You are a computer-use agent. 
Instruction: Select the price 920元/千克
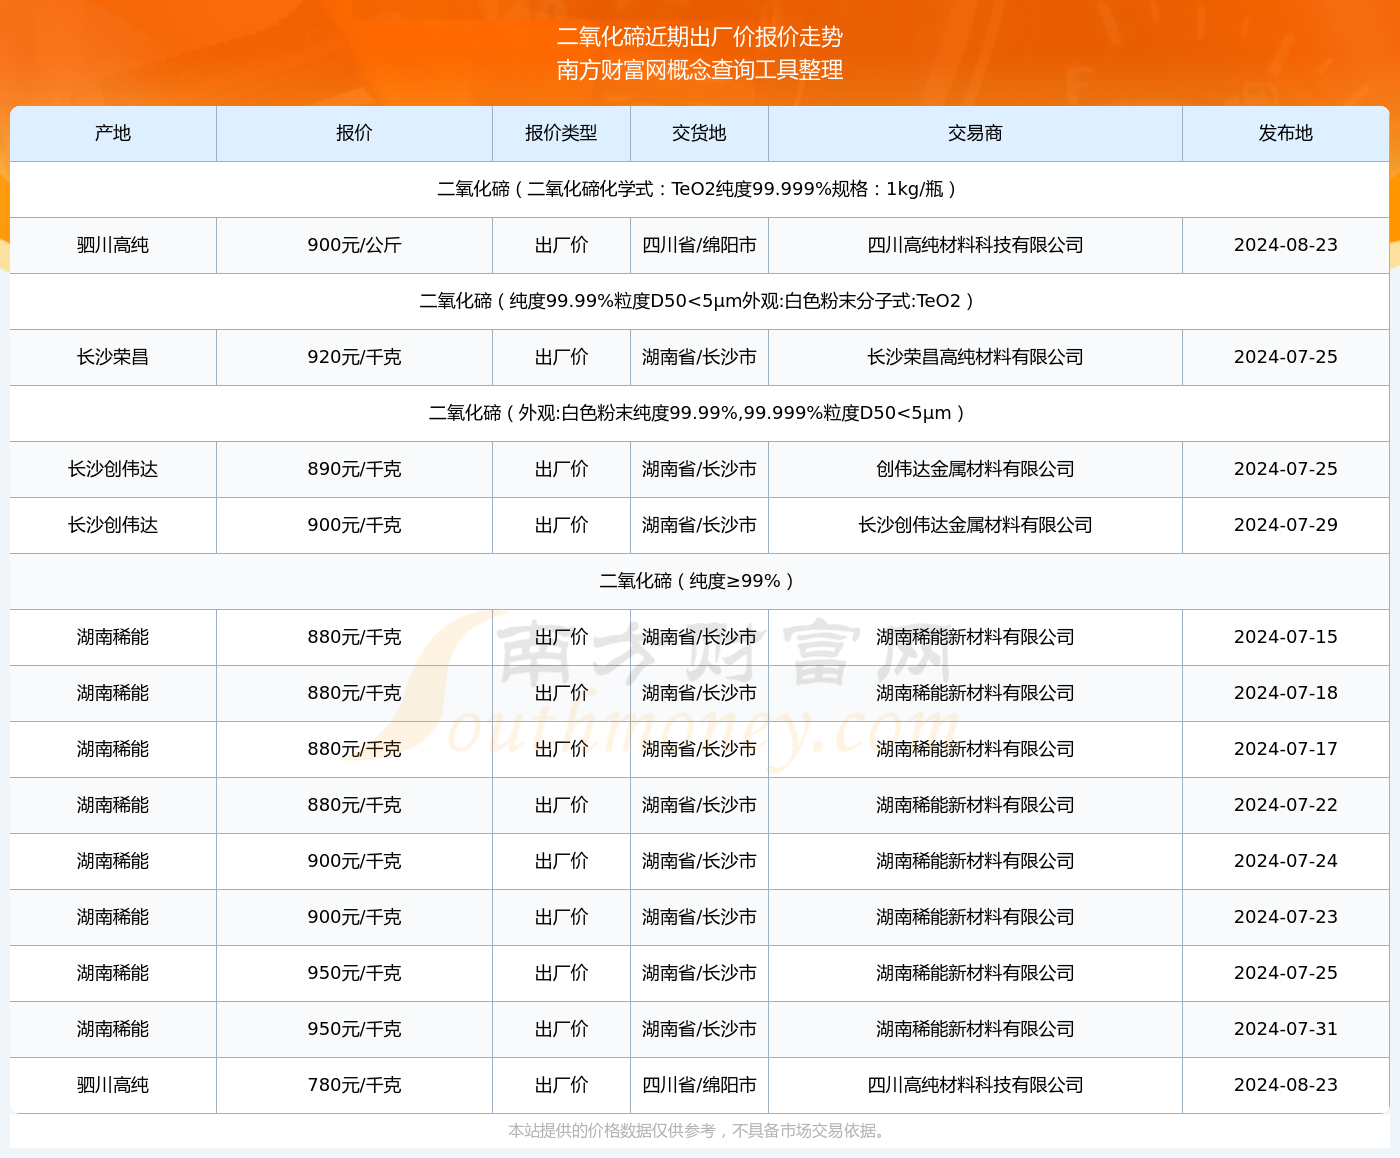[354, 357]
